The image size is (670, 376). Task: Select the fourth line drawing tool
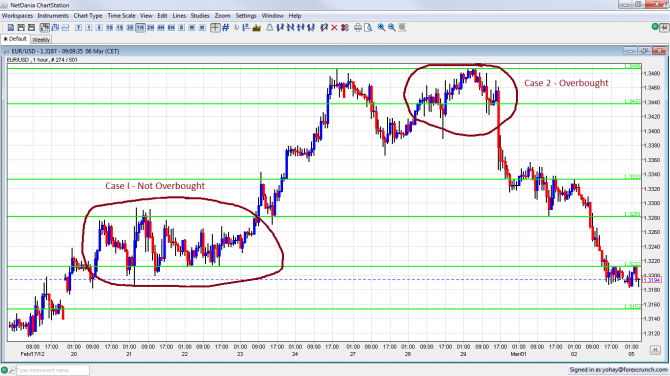(311, 27)
